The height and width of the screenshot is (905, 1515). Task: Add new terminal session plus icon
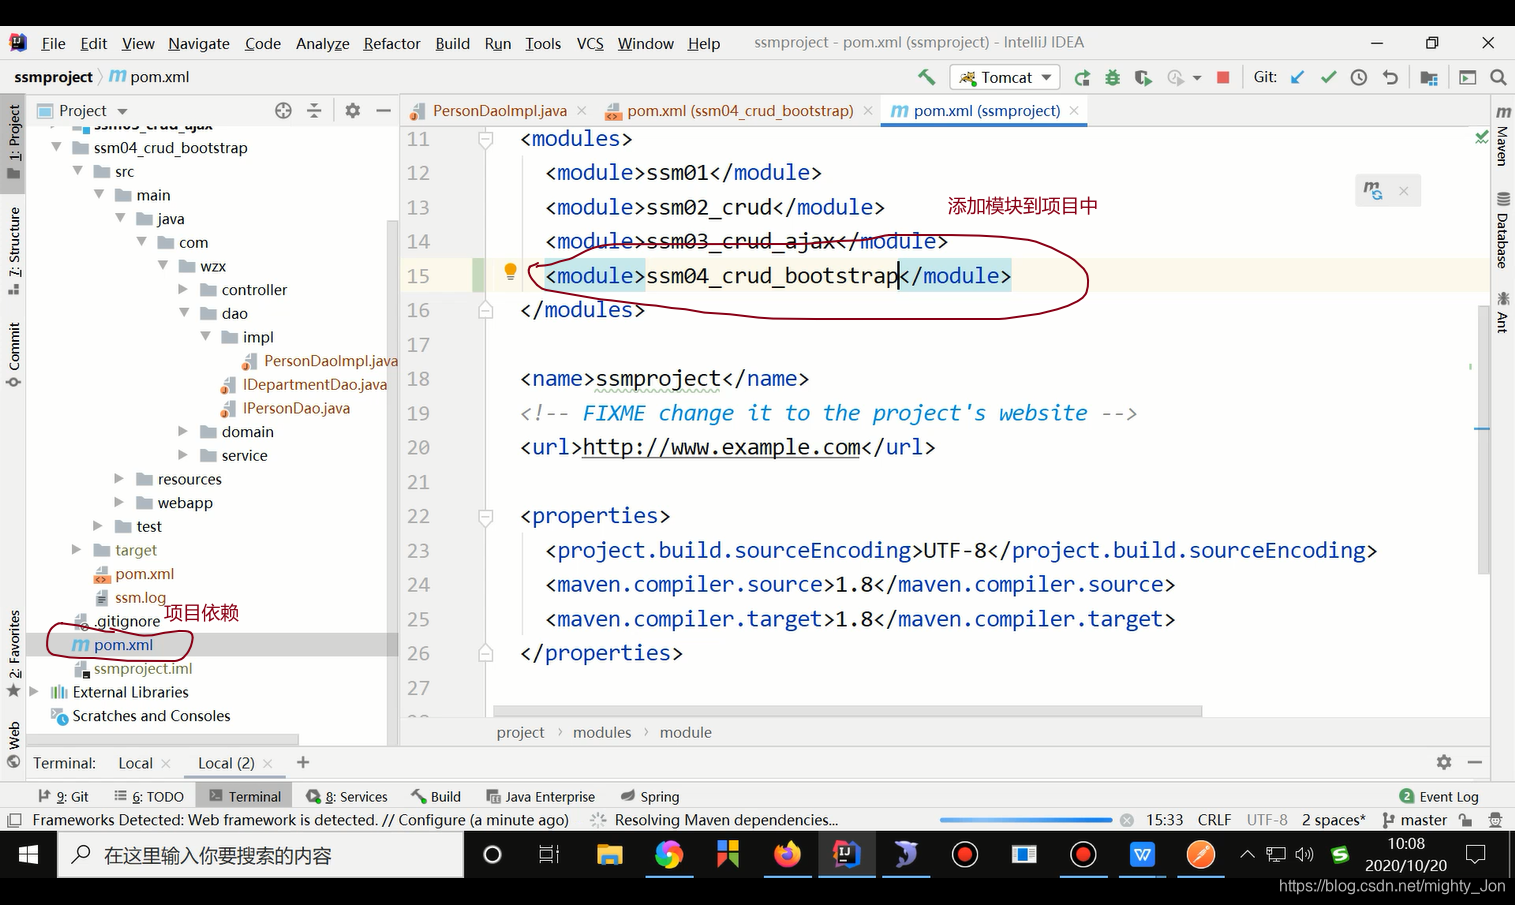(303, 762)
